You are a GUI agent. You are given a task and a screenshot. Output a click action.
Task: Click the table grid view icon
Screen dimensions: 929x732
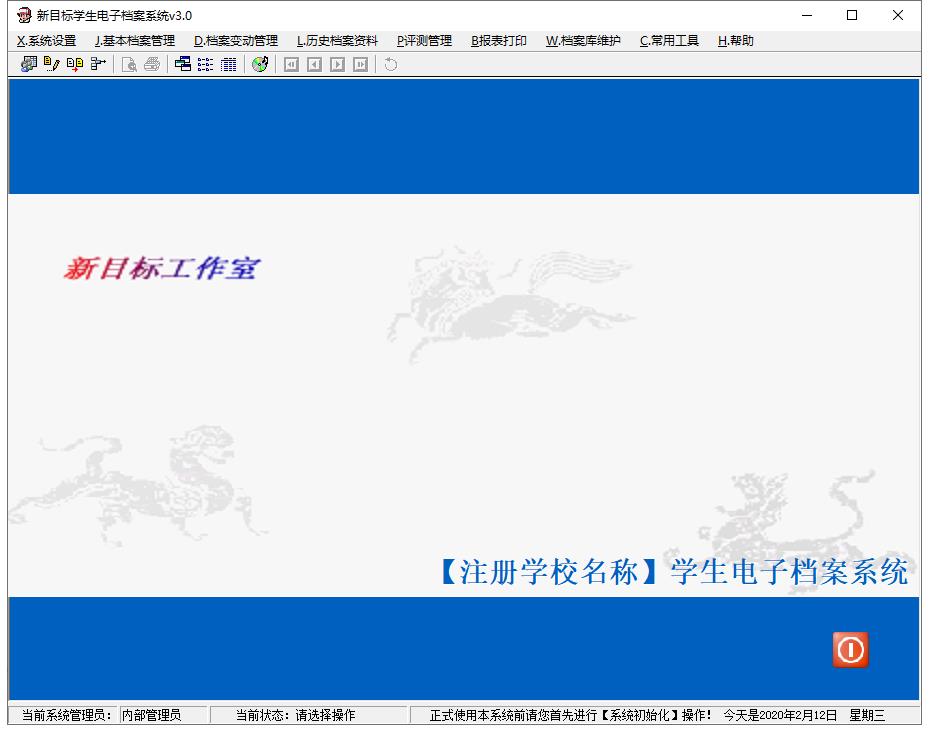pyautogui.click(x=229, y=64)
